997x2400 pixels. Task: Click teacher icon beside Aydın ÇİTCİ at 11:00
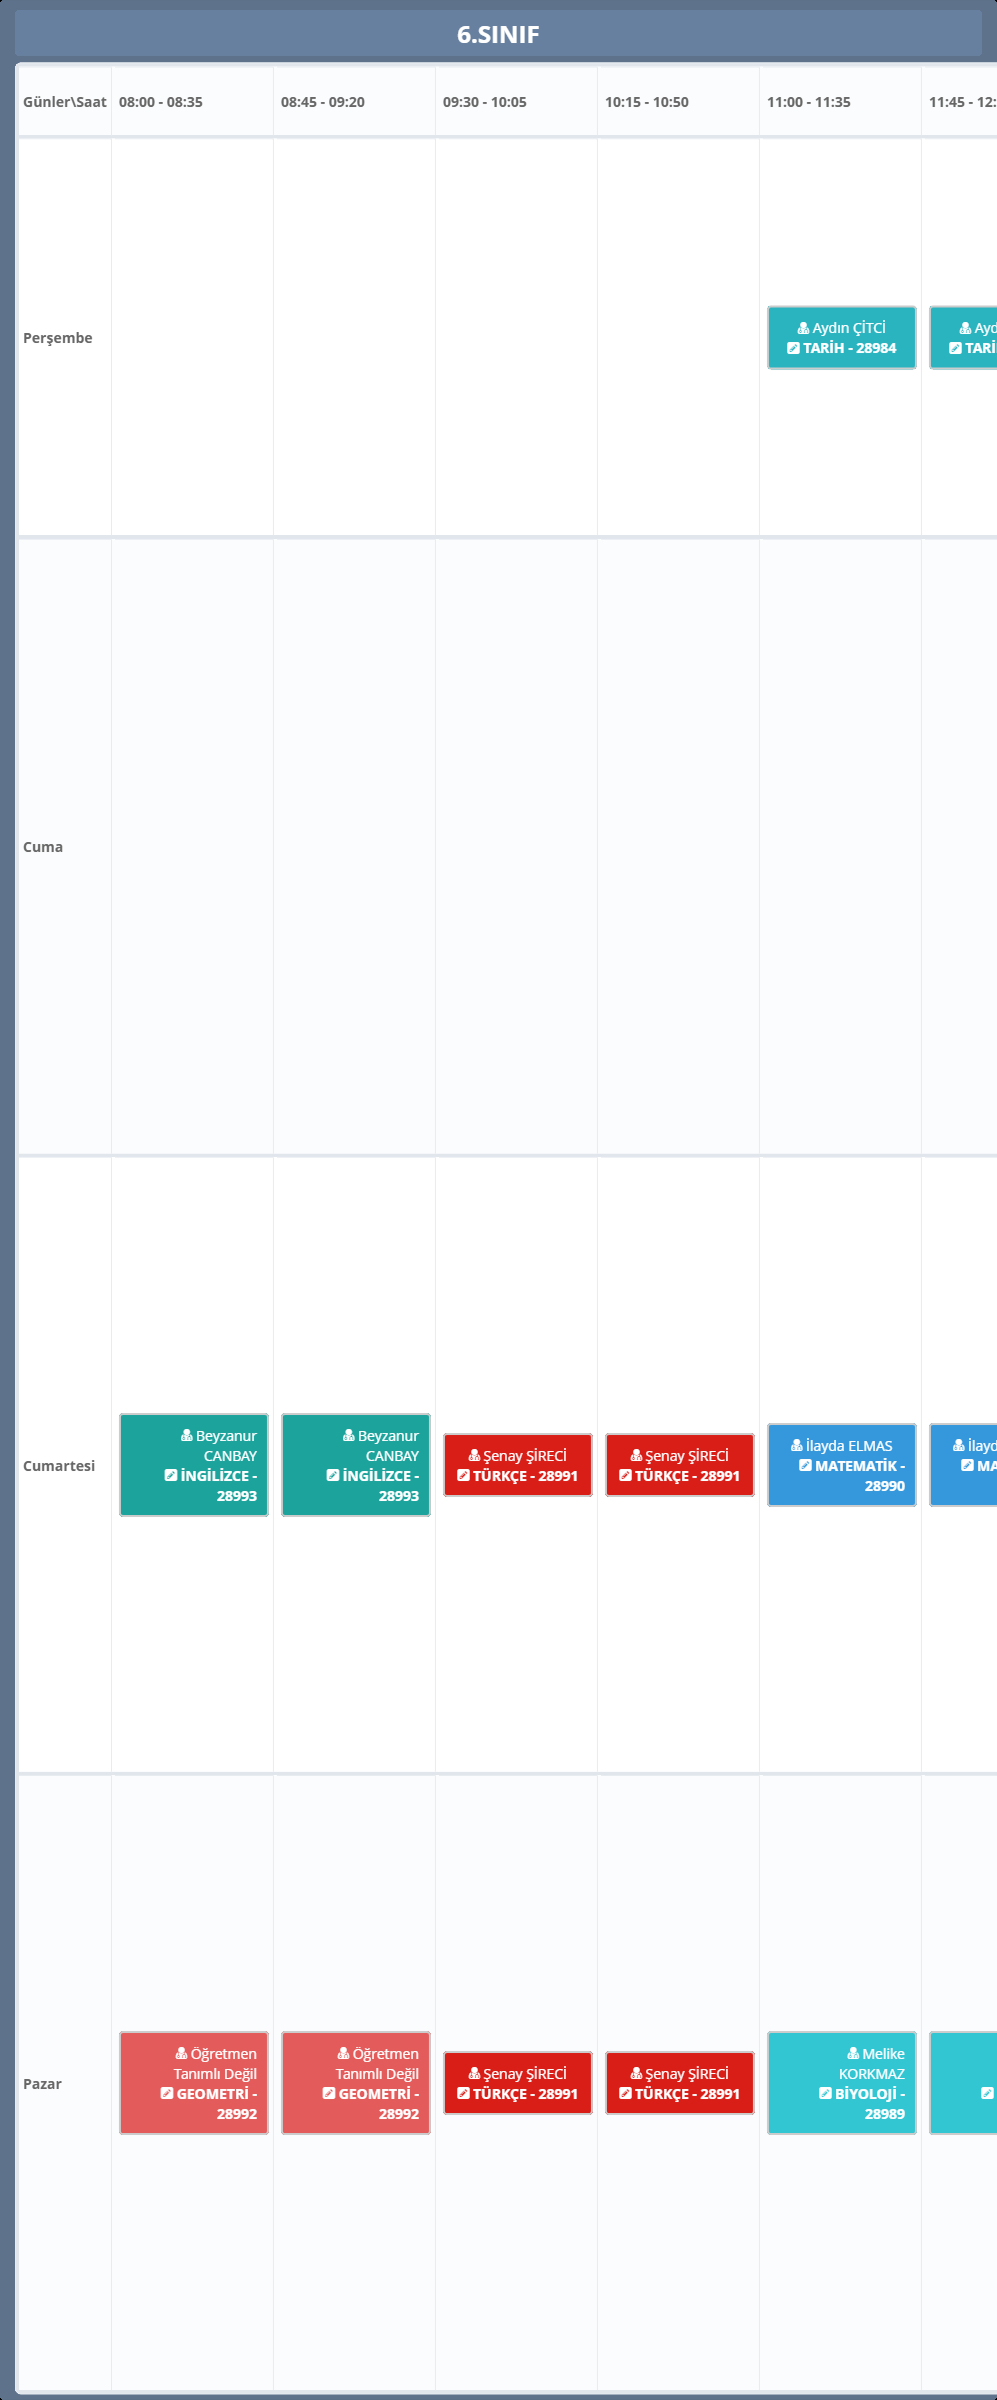803,328
